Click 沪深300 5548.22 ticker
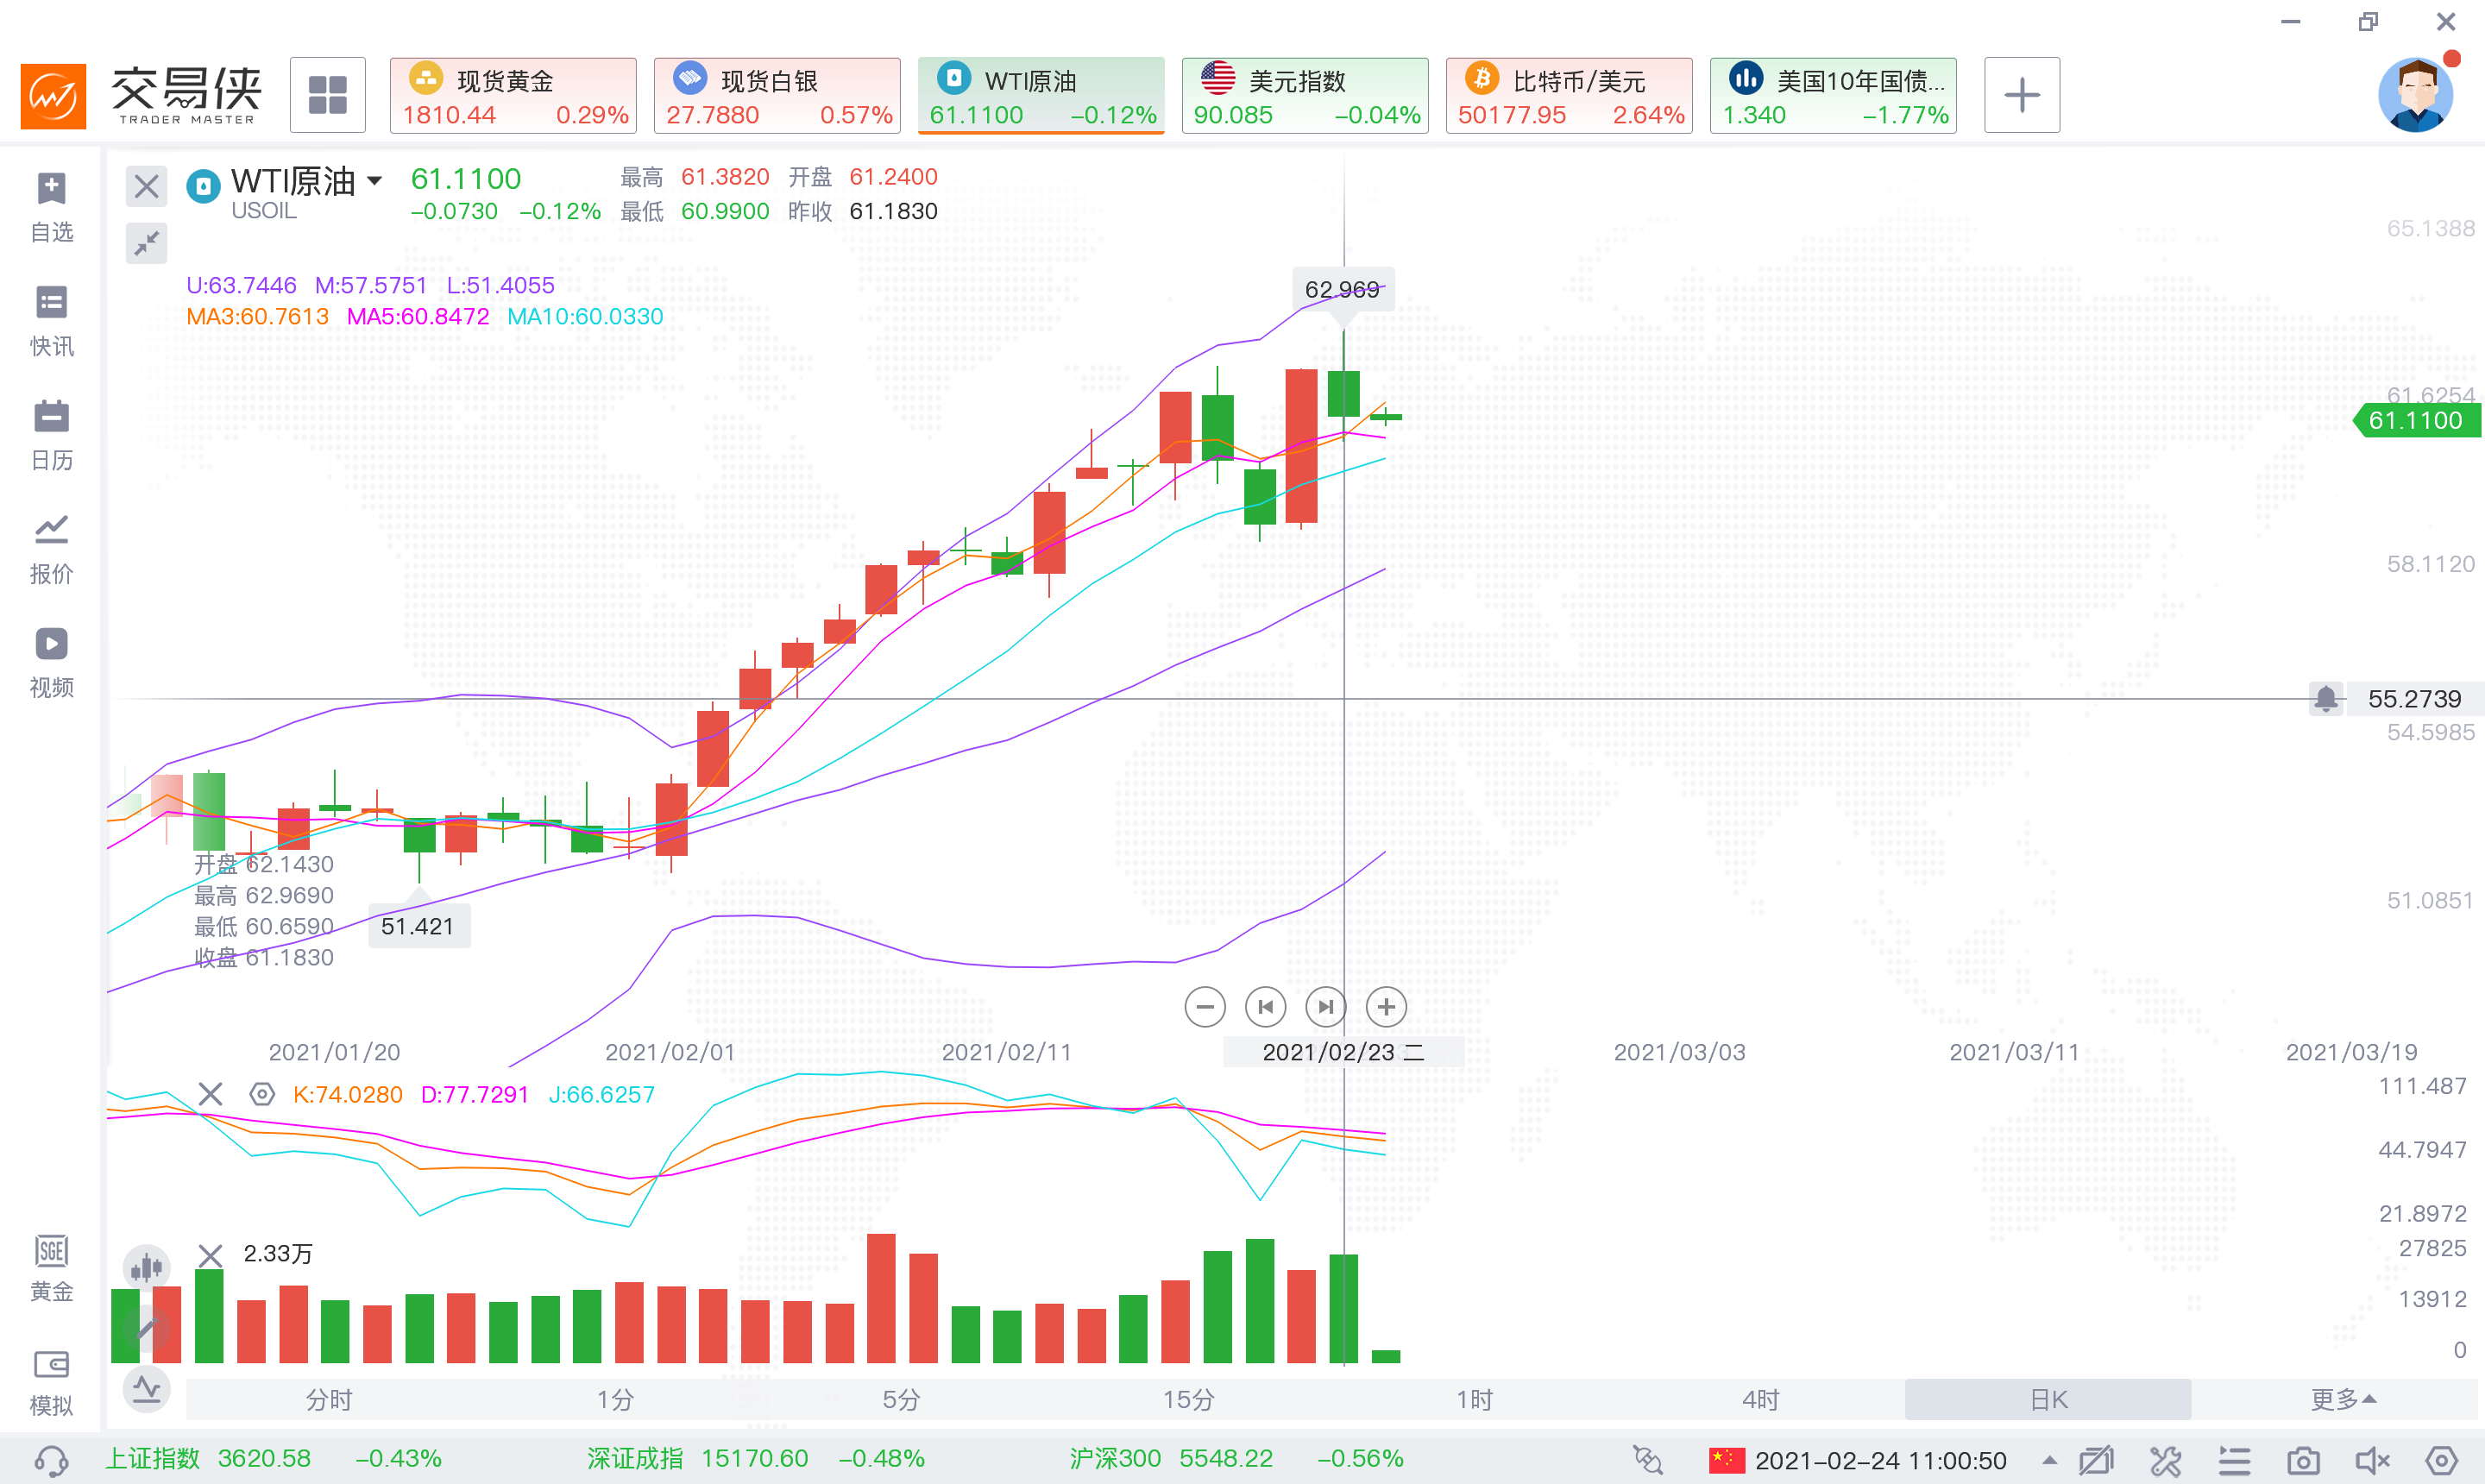Image resolution: width=2485 pixels, height=1484 pixels. (x=1236, y=1458)
